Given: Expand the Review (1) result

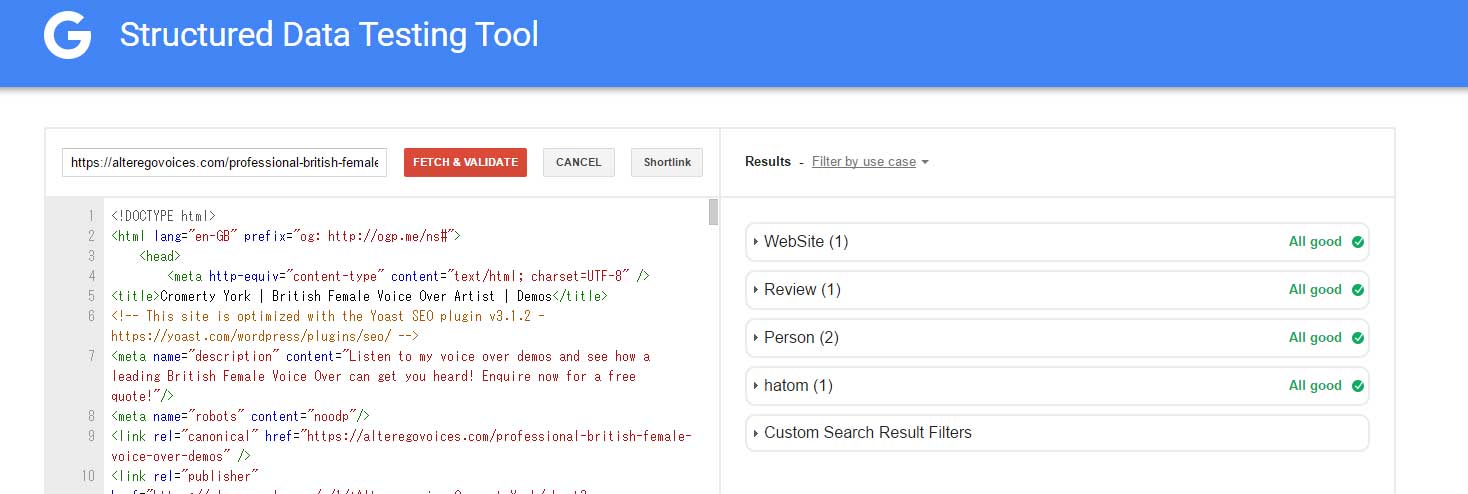Looking at the screenshot, I should [1057, 290].
